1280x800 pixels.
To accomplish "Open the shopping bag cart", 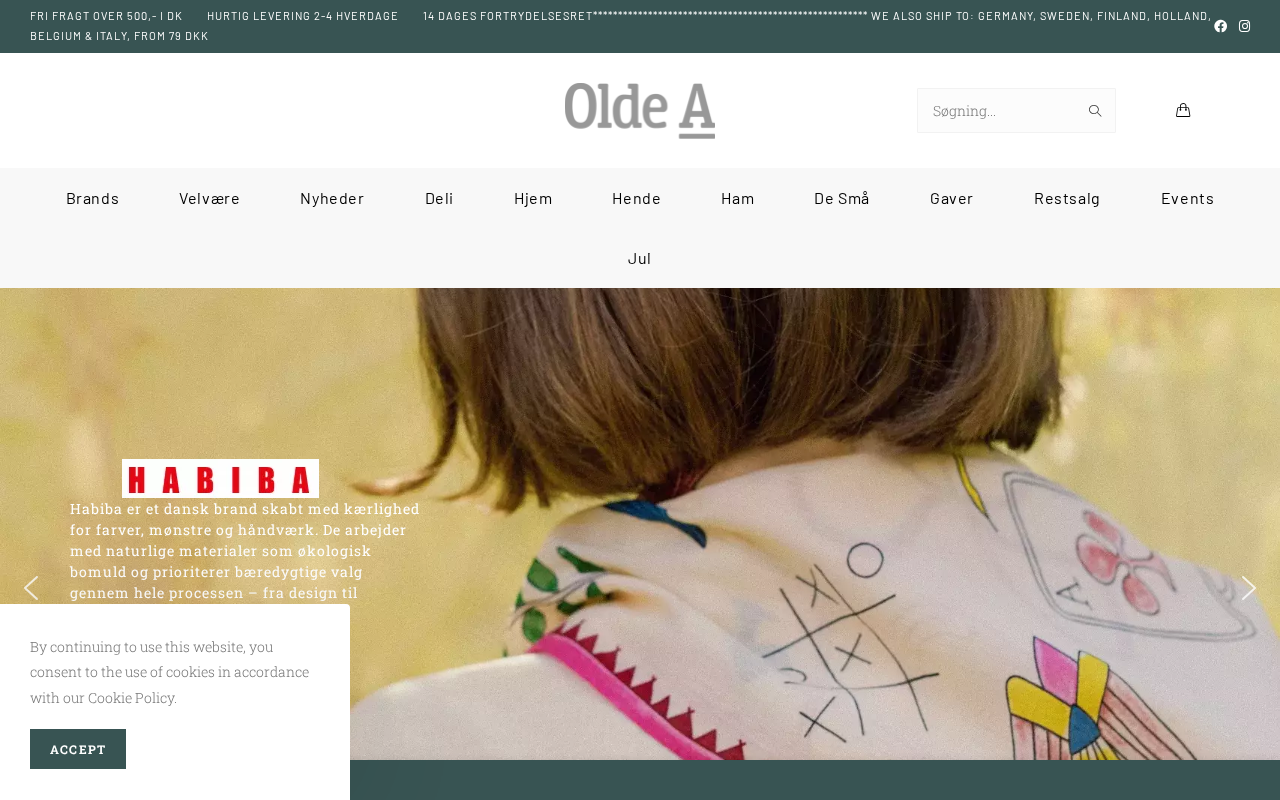I will 1183,110.
